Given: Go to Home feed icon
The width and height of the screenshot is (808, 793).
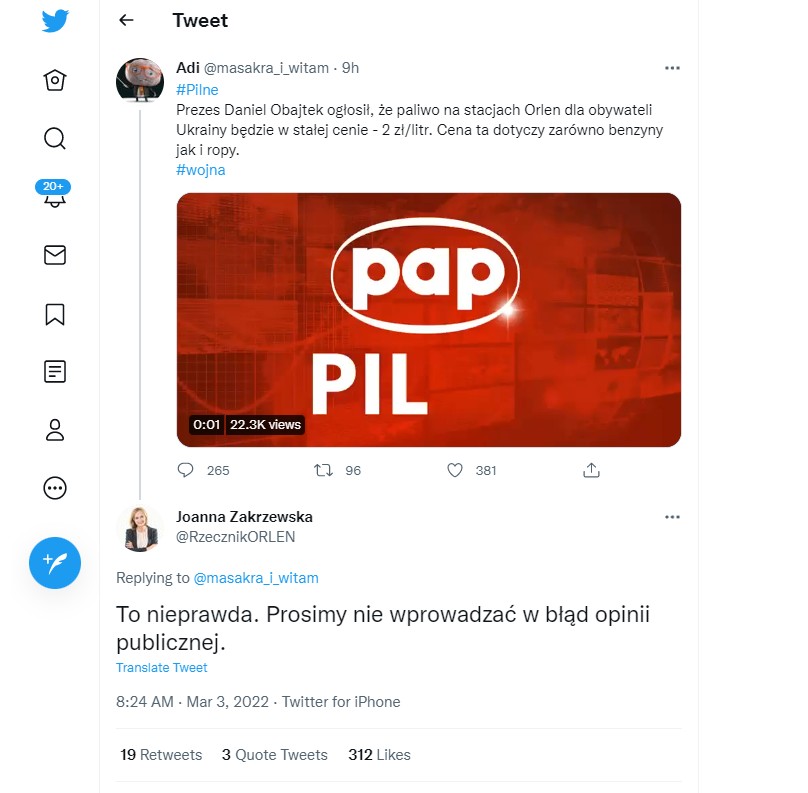Looking at the screenshot, I should click(55, 80).
